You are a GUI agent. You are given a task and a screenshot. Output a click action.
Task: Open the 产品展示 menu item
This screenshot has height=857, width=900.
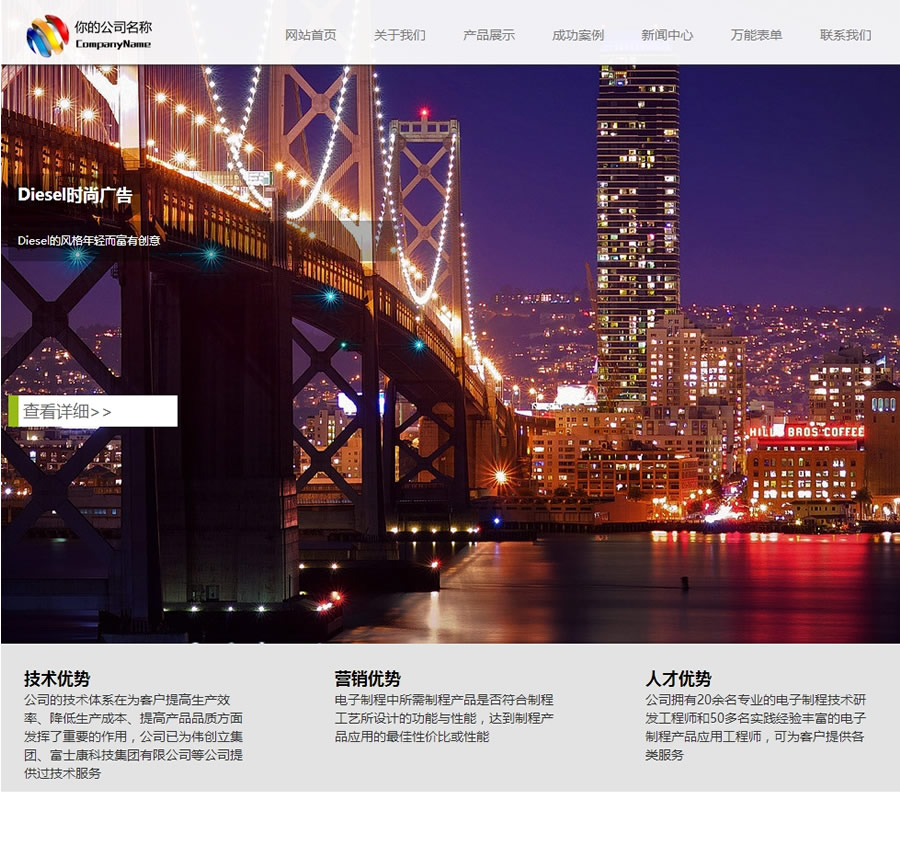click(488, 35)
